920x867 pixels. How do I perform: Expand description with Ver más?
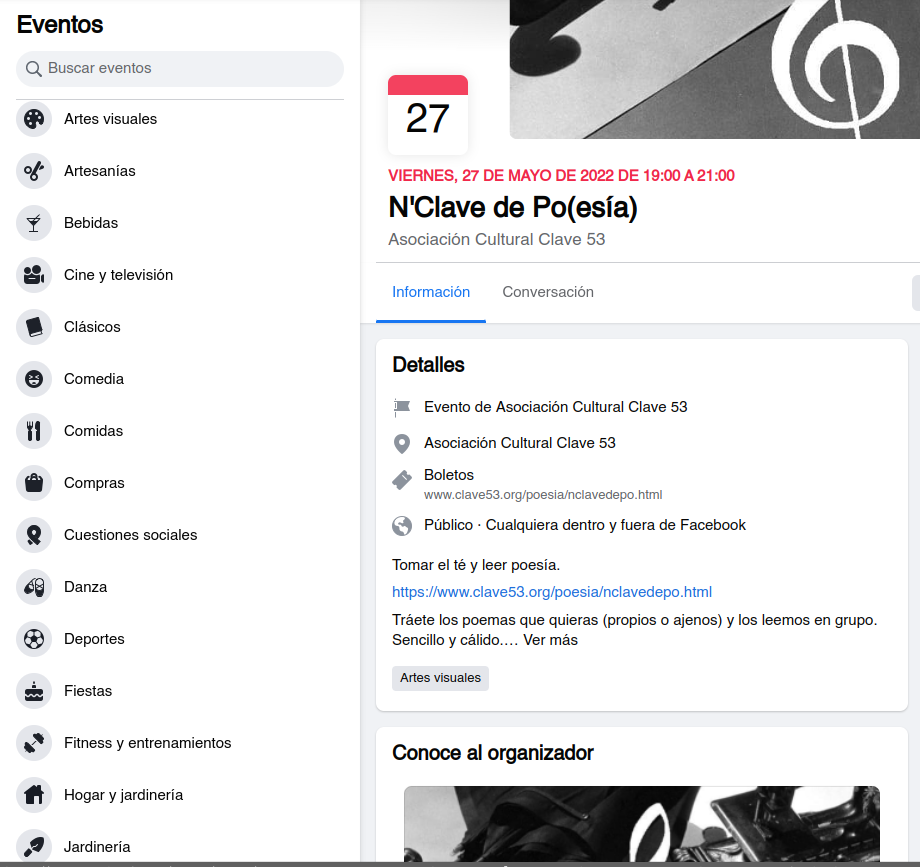click(x=550, y=640)
